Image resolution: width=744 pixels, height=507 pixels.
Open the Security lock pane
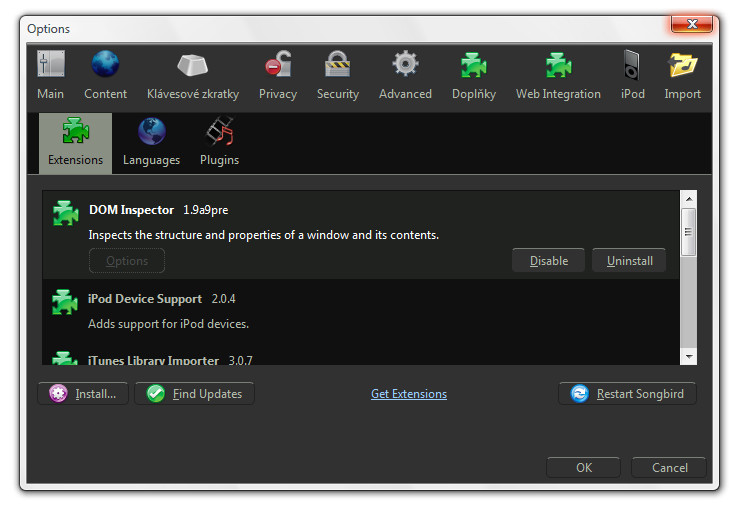coord(337,76)
